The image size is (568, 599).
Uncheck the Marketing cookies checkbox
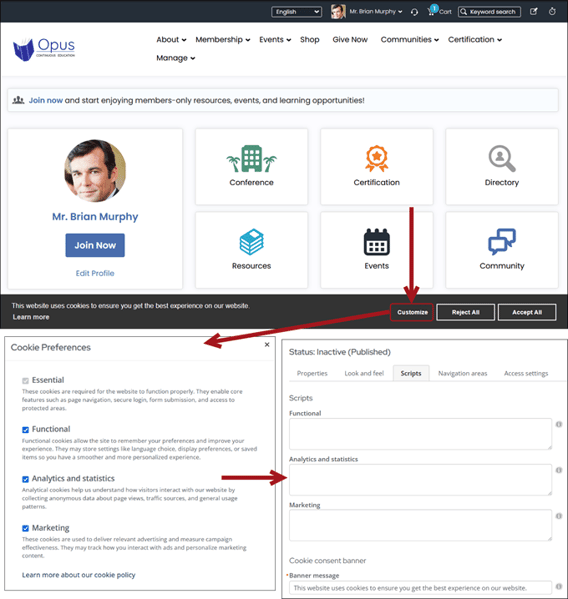tap(26, 528)
